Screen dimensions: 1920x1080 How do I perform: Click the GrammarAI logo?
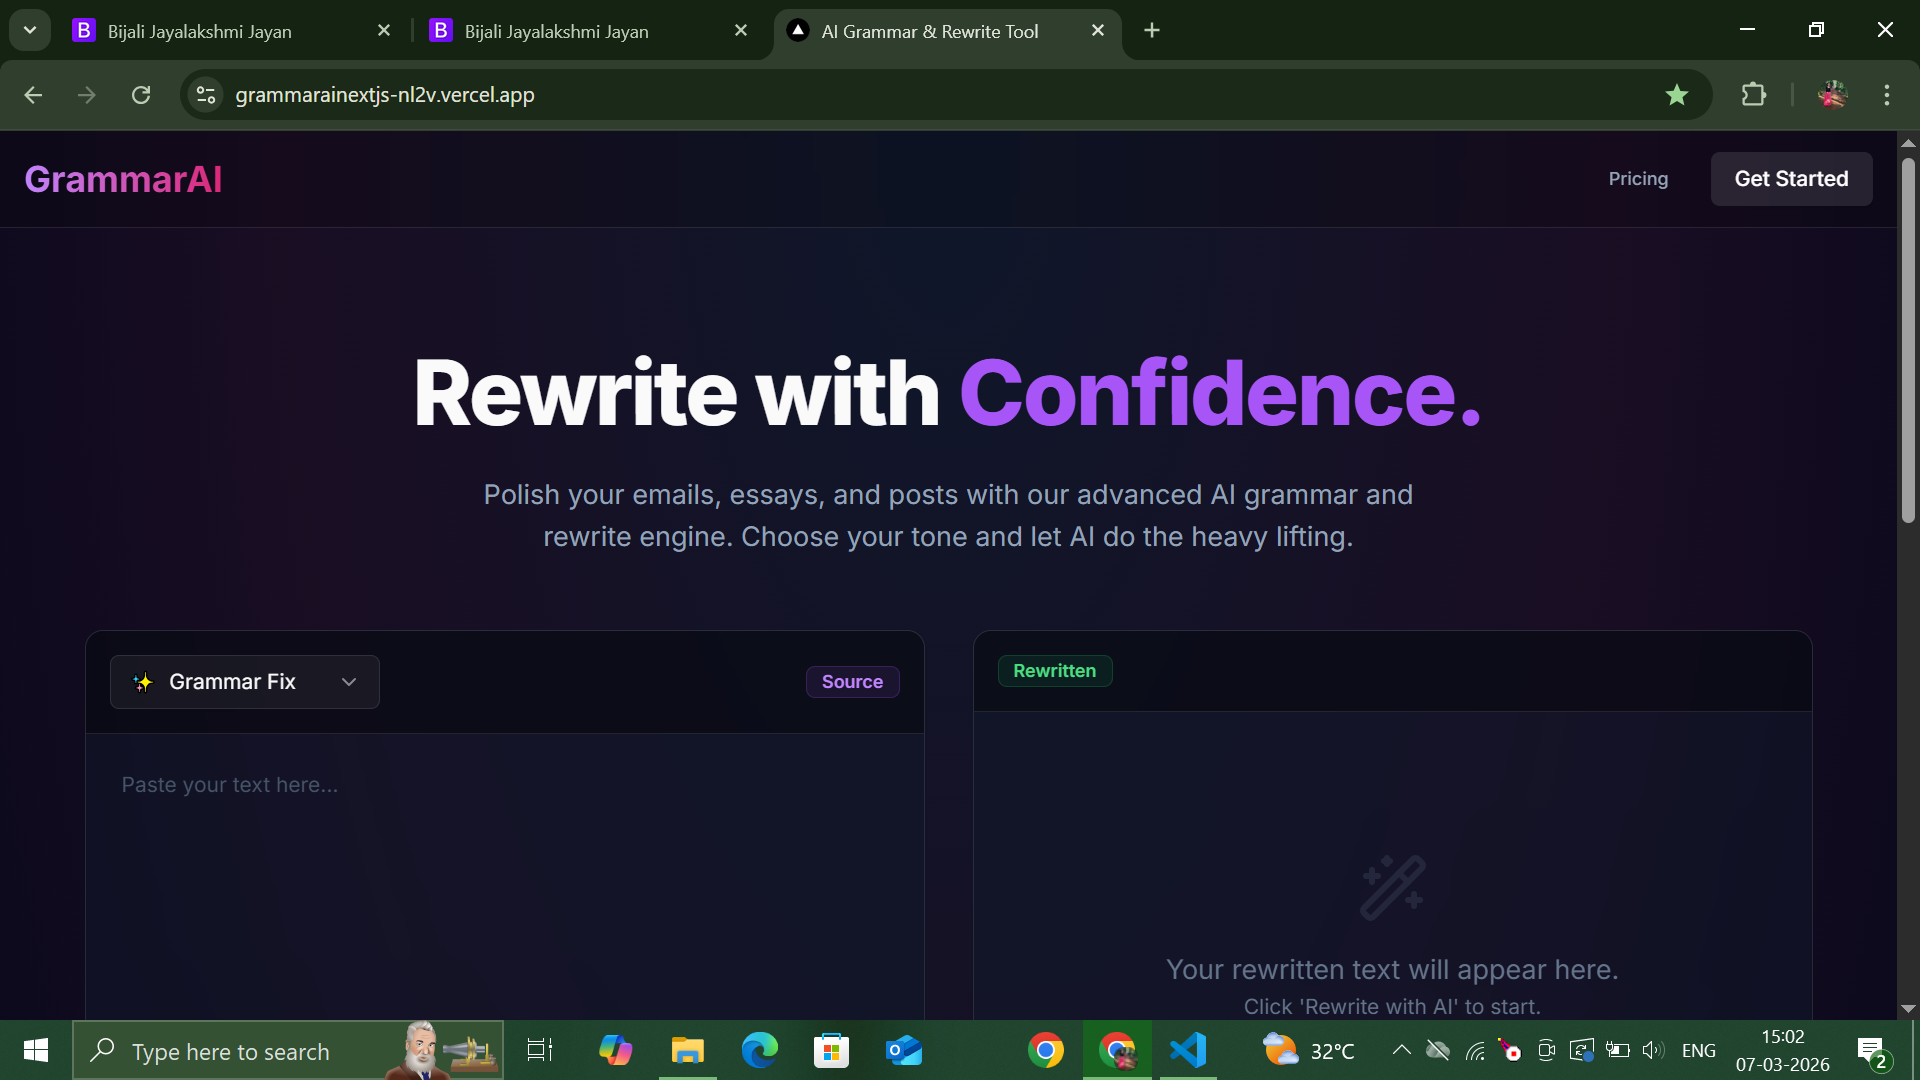click(123, 180)
